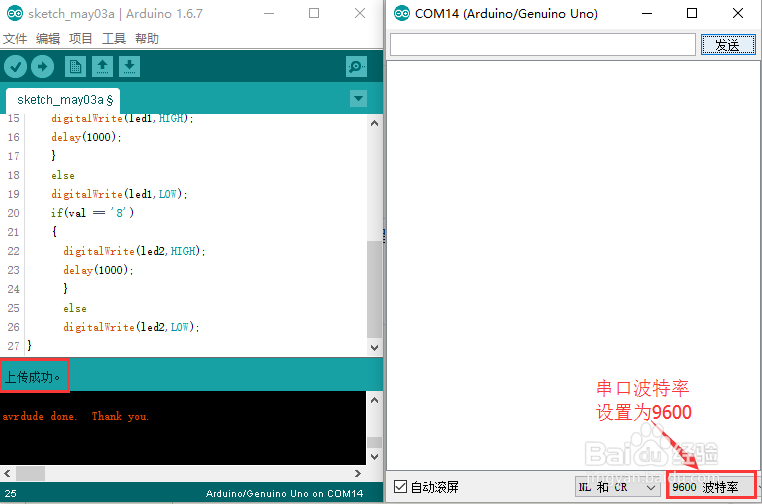This screenshot has height=504, width=762.
Task: Click the Save sketch (down arrow) icon
Action: (x=129, y=67)
